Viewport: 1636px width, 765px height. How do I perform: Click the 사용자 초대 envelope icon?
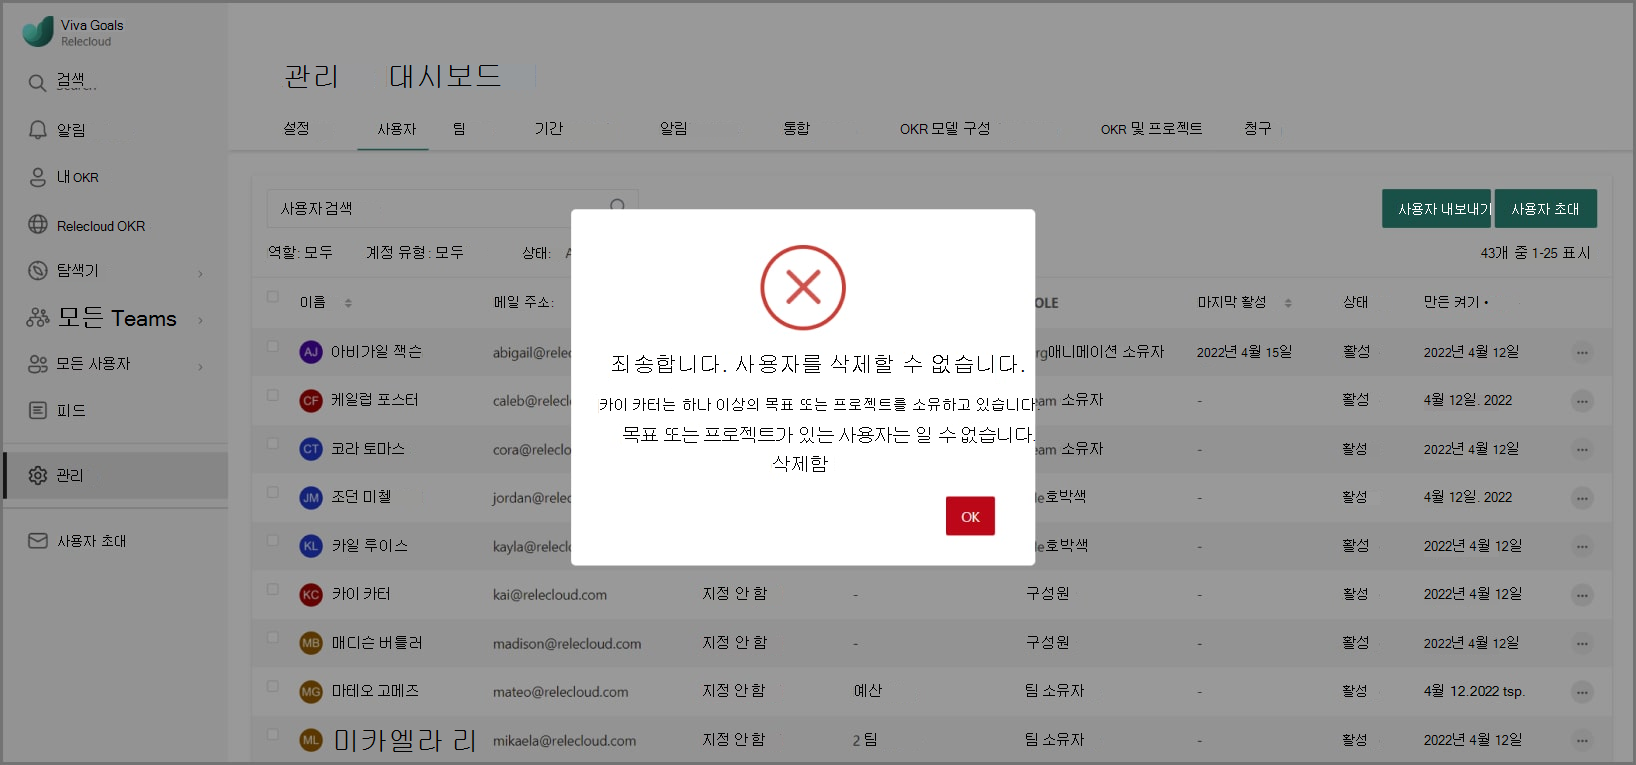(x=37, y=541)
